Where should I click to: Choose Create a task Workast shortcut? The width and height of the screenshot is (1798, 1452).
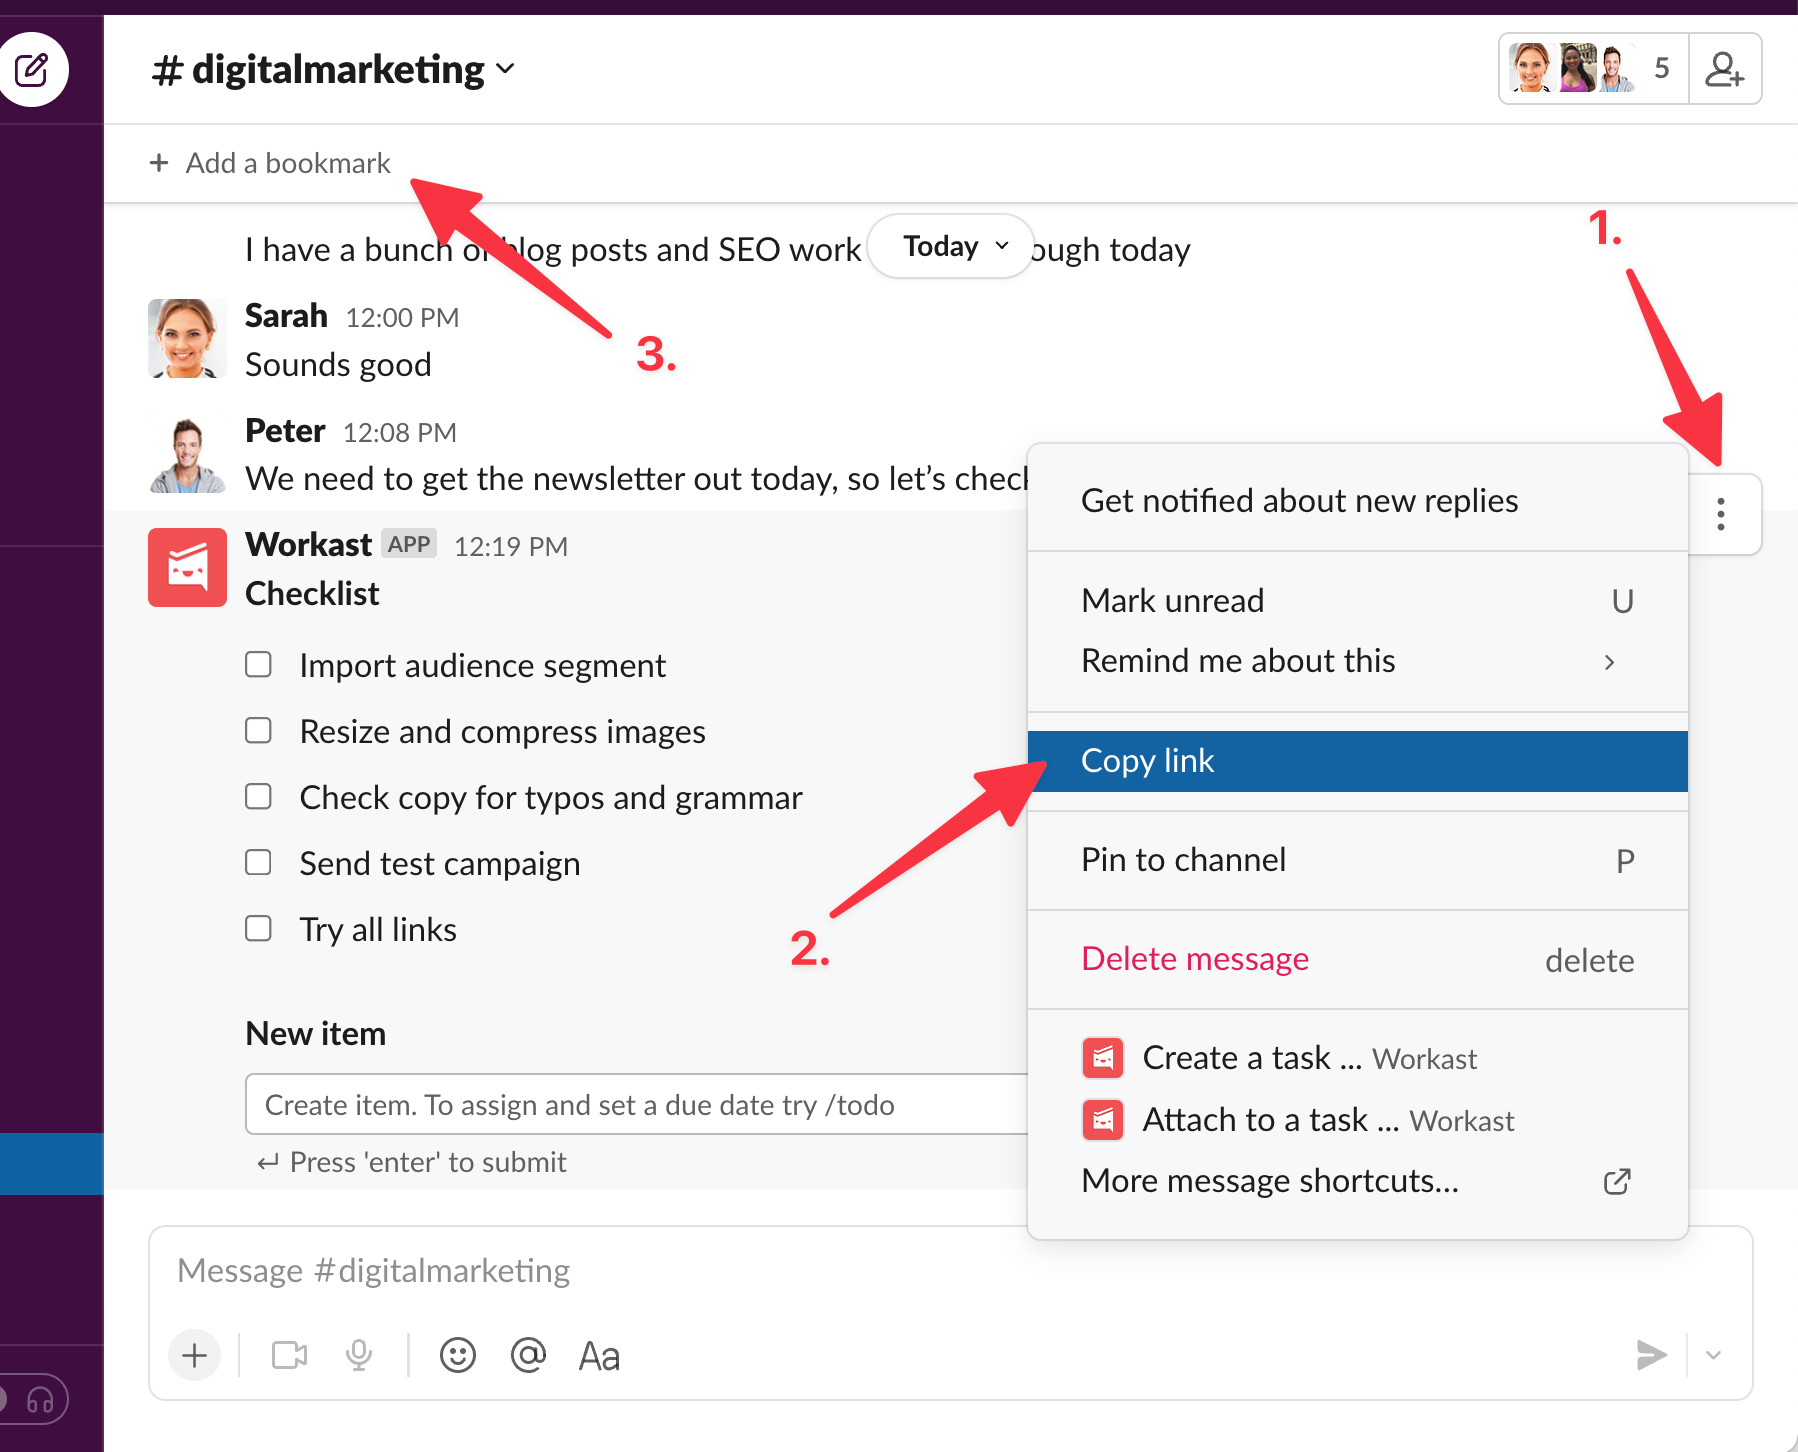point(1357,1058)
